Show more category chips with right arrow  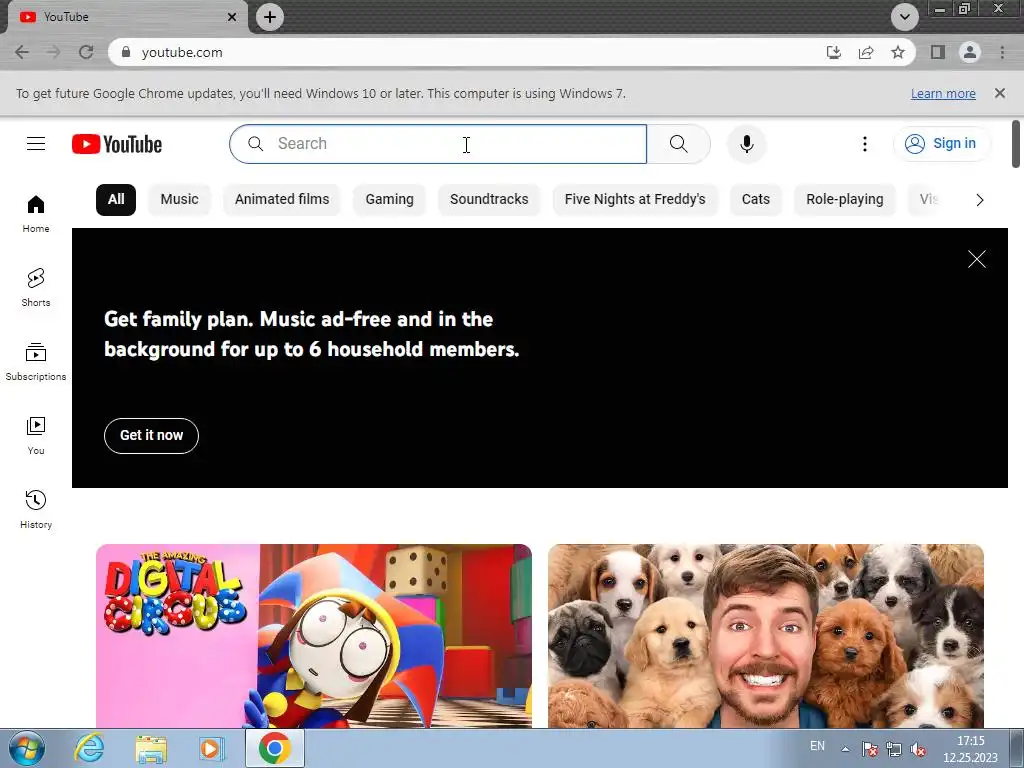979,200
